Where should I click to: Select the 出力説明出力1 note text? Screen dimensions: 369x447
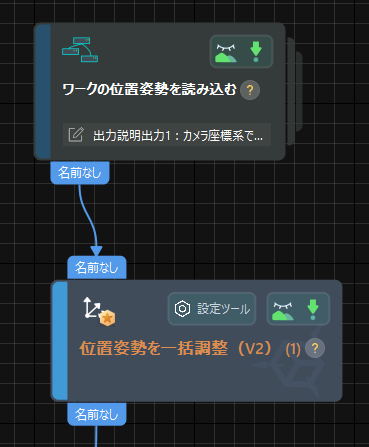coord(178,136)
